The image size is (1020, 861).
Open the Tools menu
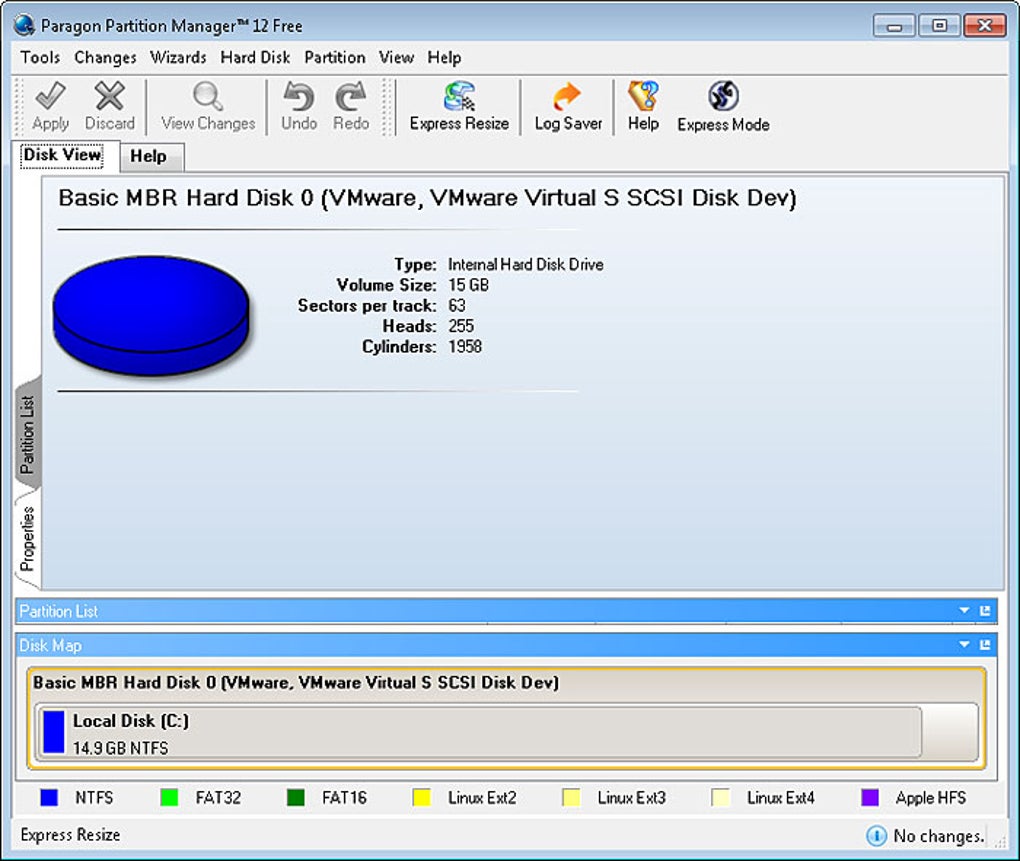(40, 57)
